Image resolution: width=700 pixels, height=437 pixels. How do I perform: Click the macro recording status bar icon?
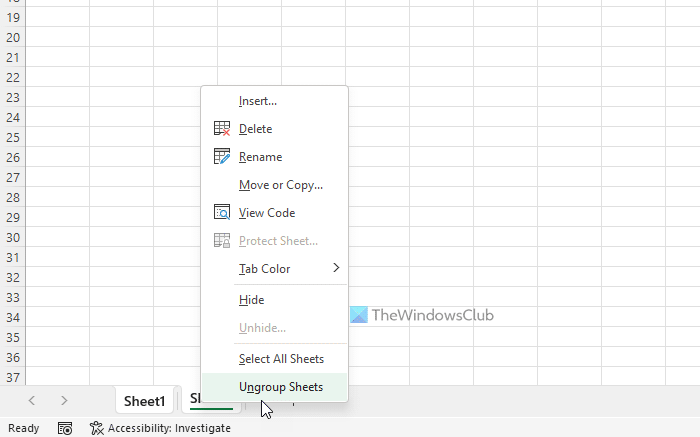click(65, 428)
